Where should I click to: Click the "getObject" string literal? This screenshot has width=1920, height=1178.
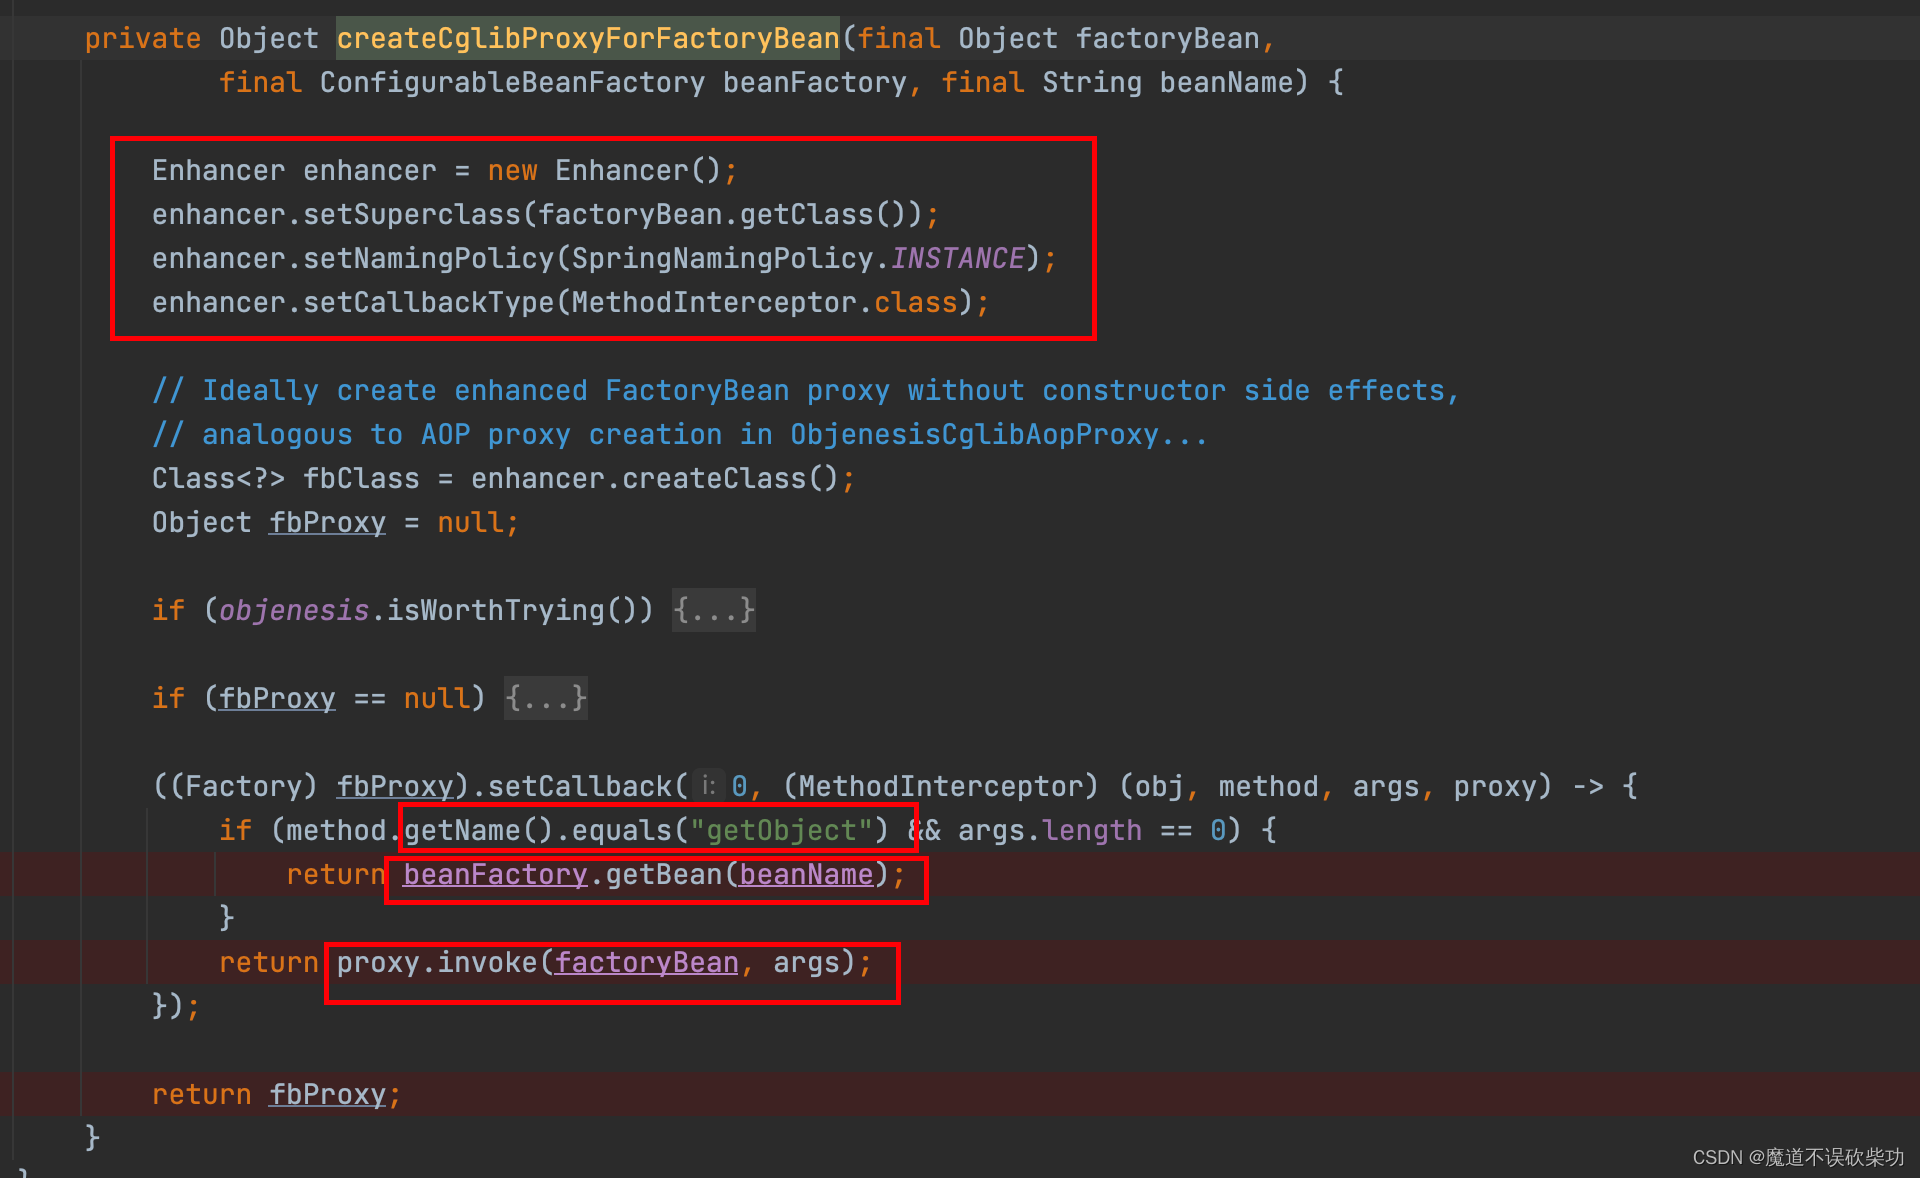pyautogui.click(x=781, y=830)
